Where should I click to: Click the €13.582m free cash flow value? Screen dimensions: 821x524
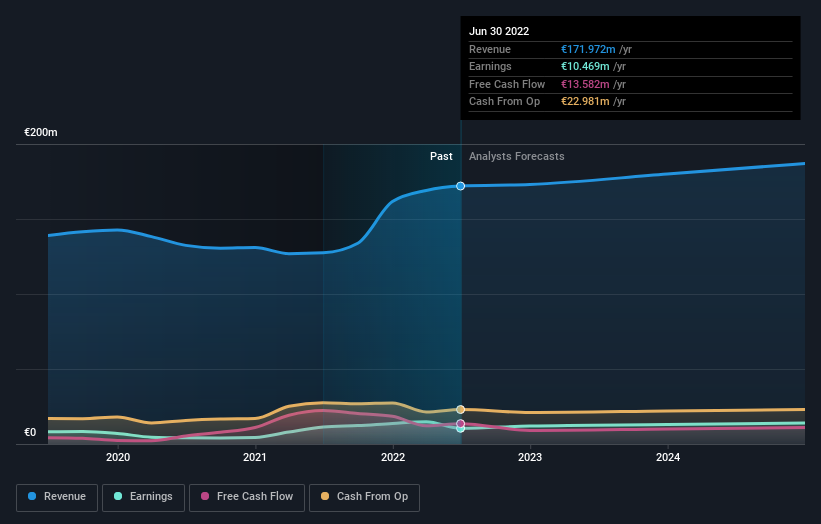585,84
